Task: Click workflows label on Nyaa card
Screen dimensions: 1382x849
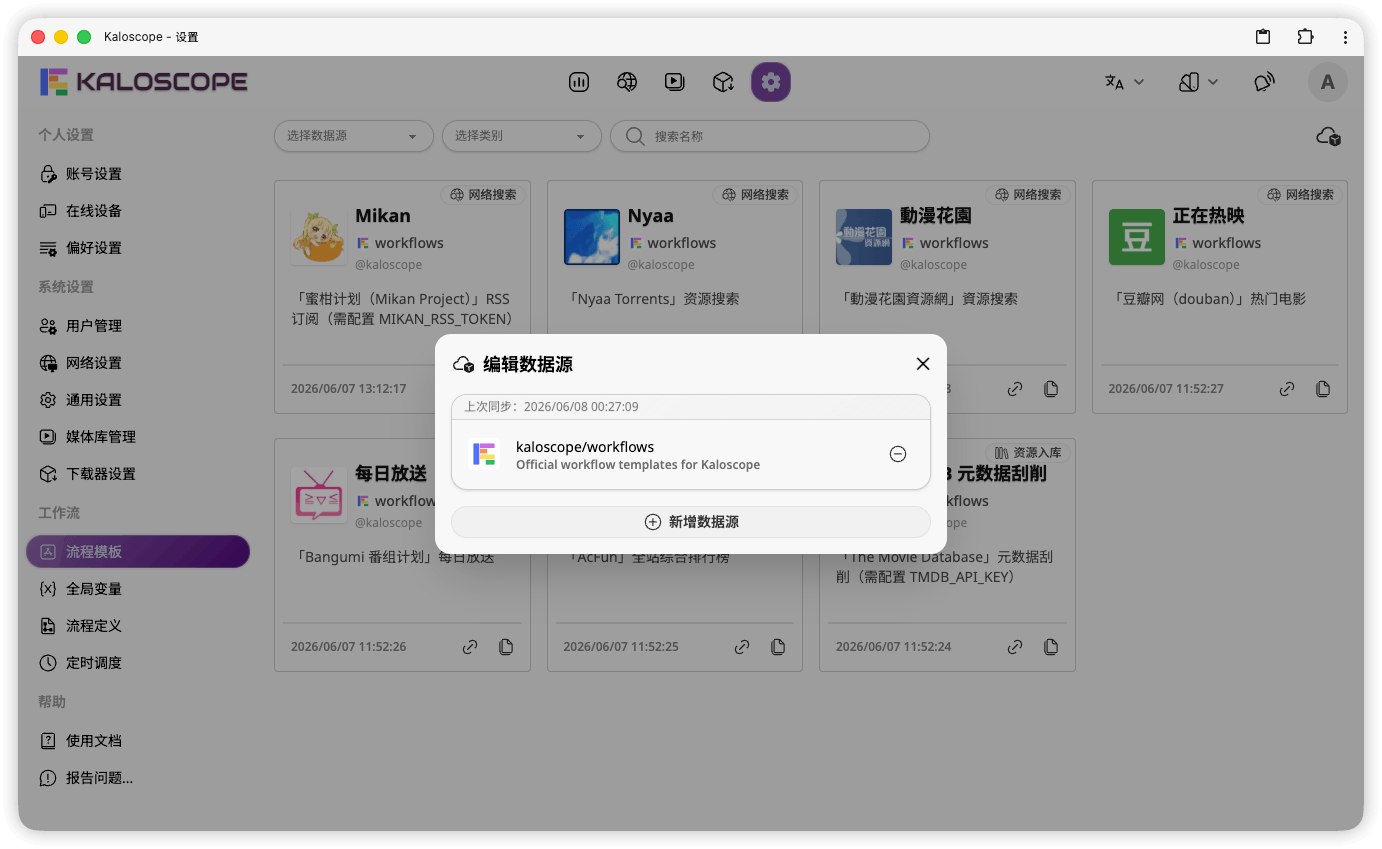Action: (x=681, y=243)
